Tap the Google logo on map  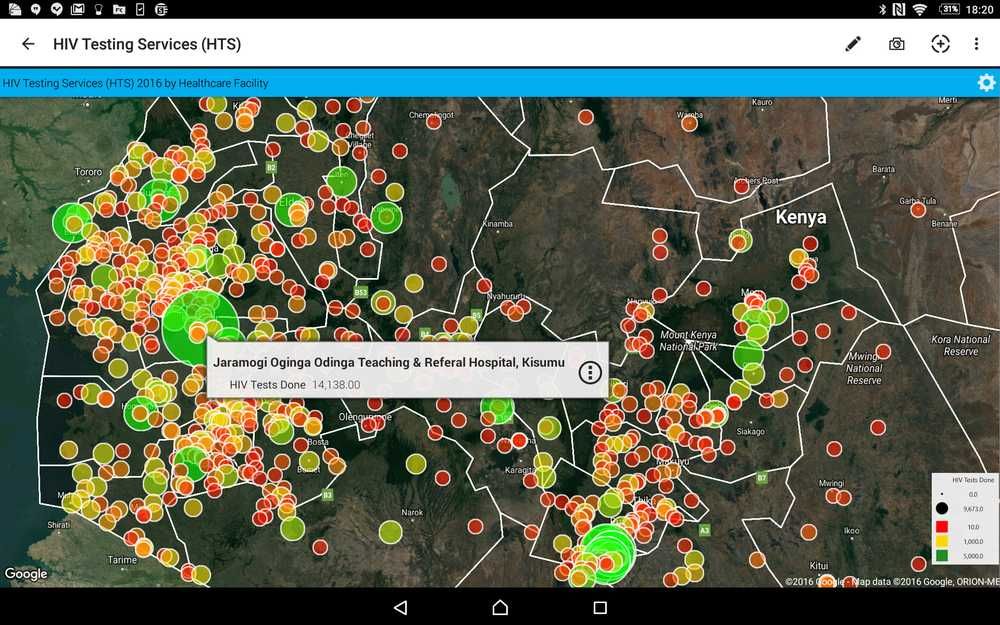26,574
